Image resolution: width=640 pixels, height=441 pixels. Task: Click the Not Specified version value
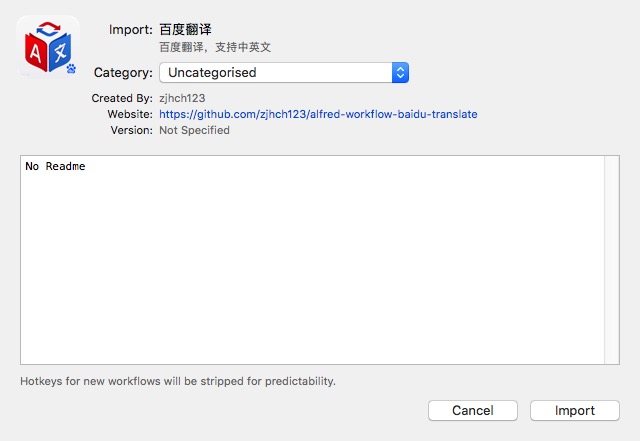pos(194,130)
